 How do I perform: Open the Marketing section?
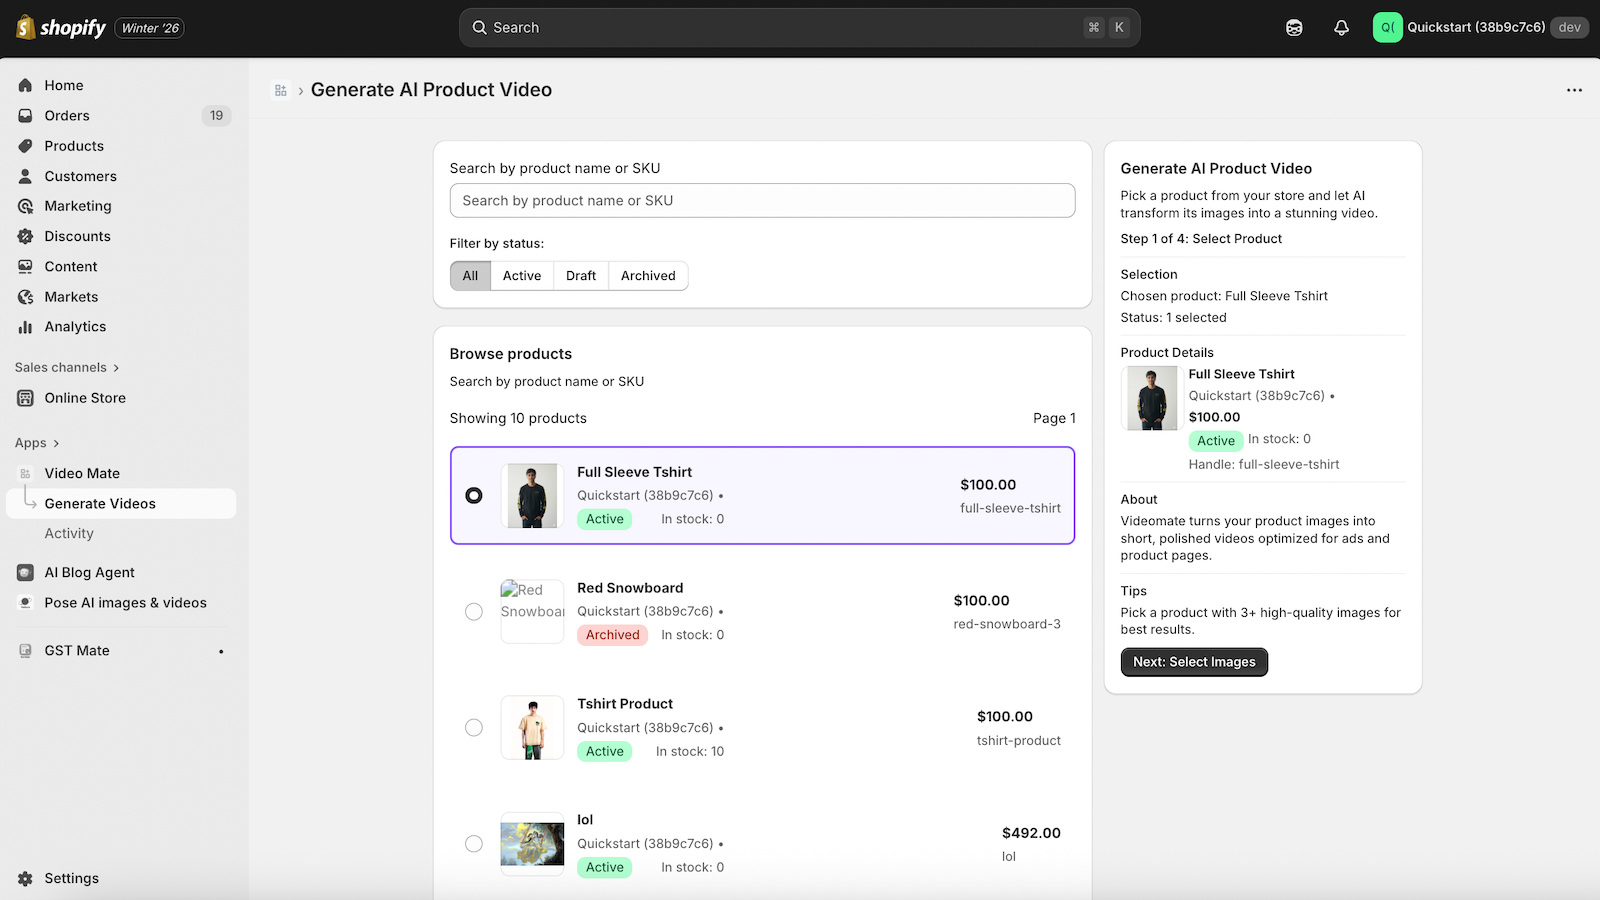[76, 206]
